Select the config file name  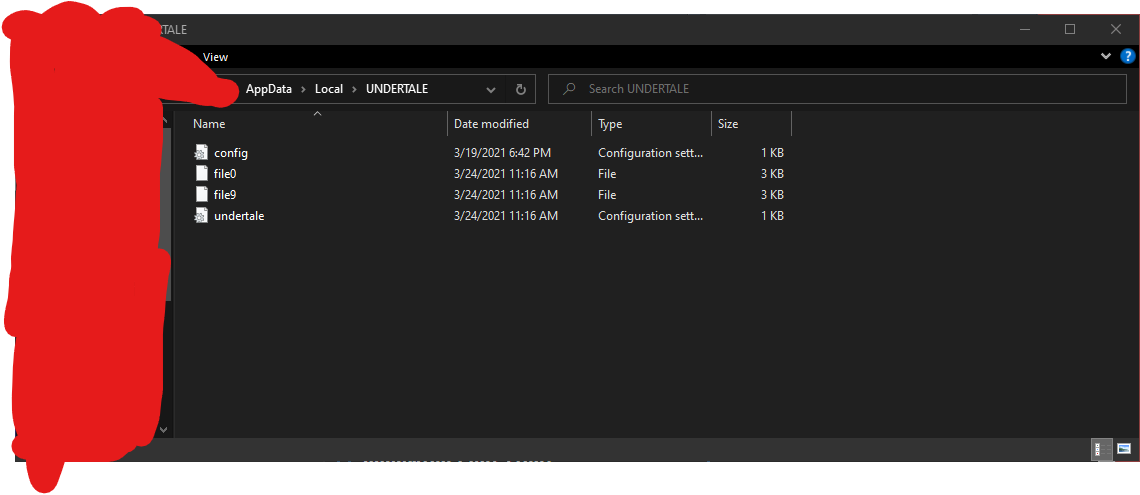point(231,153)
